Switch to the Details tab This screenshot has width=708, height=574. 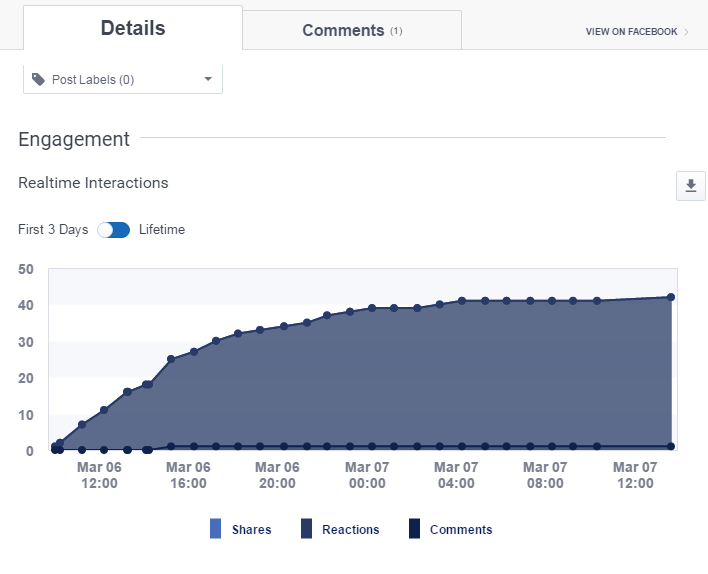(x=133, y=29)
